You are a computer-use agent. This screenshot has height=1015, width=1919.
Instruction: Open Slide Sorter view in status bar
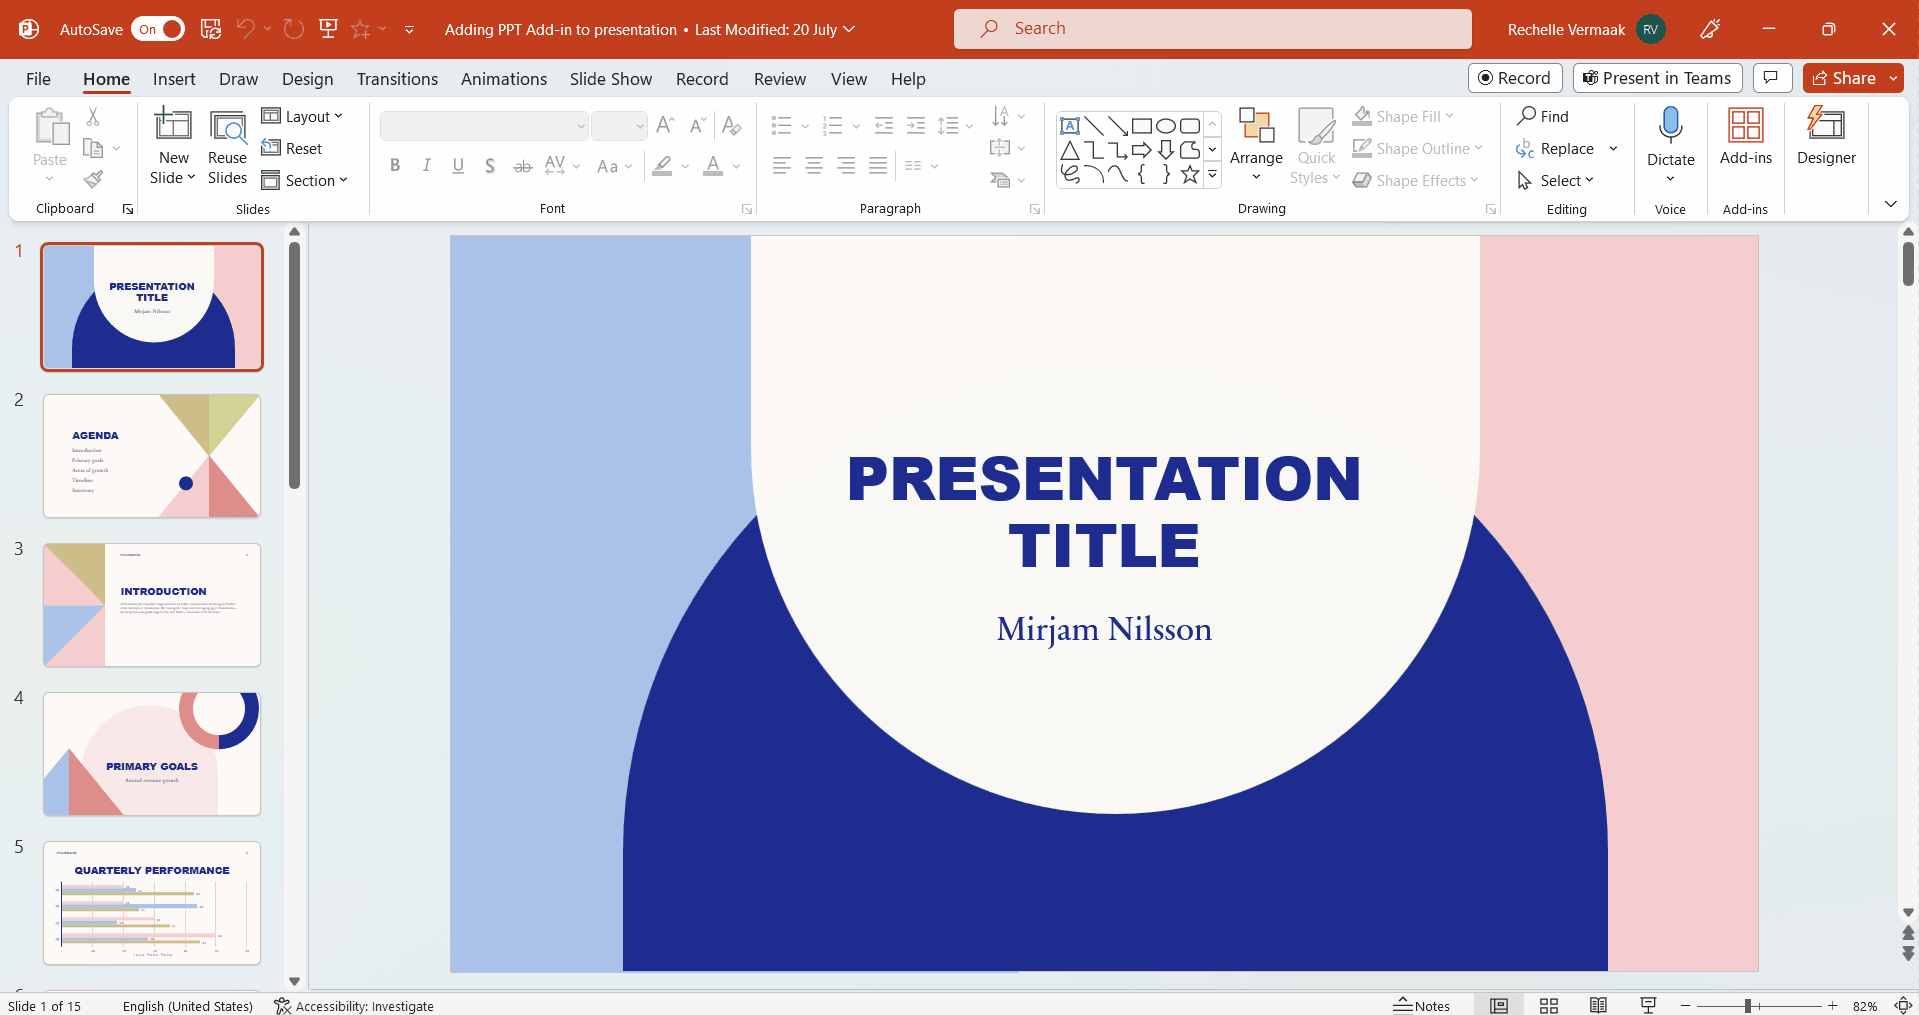(1549, 1006)
